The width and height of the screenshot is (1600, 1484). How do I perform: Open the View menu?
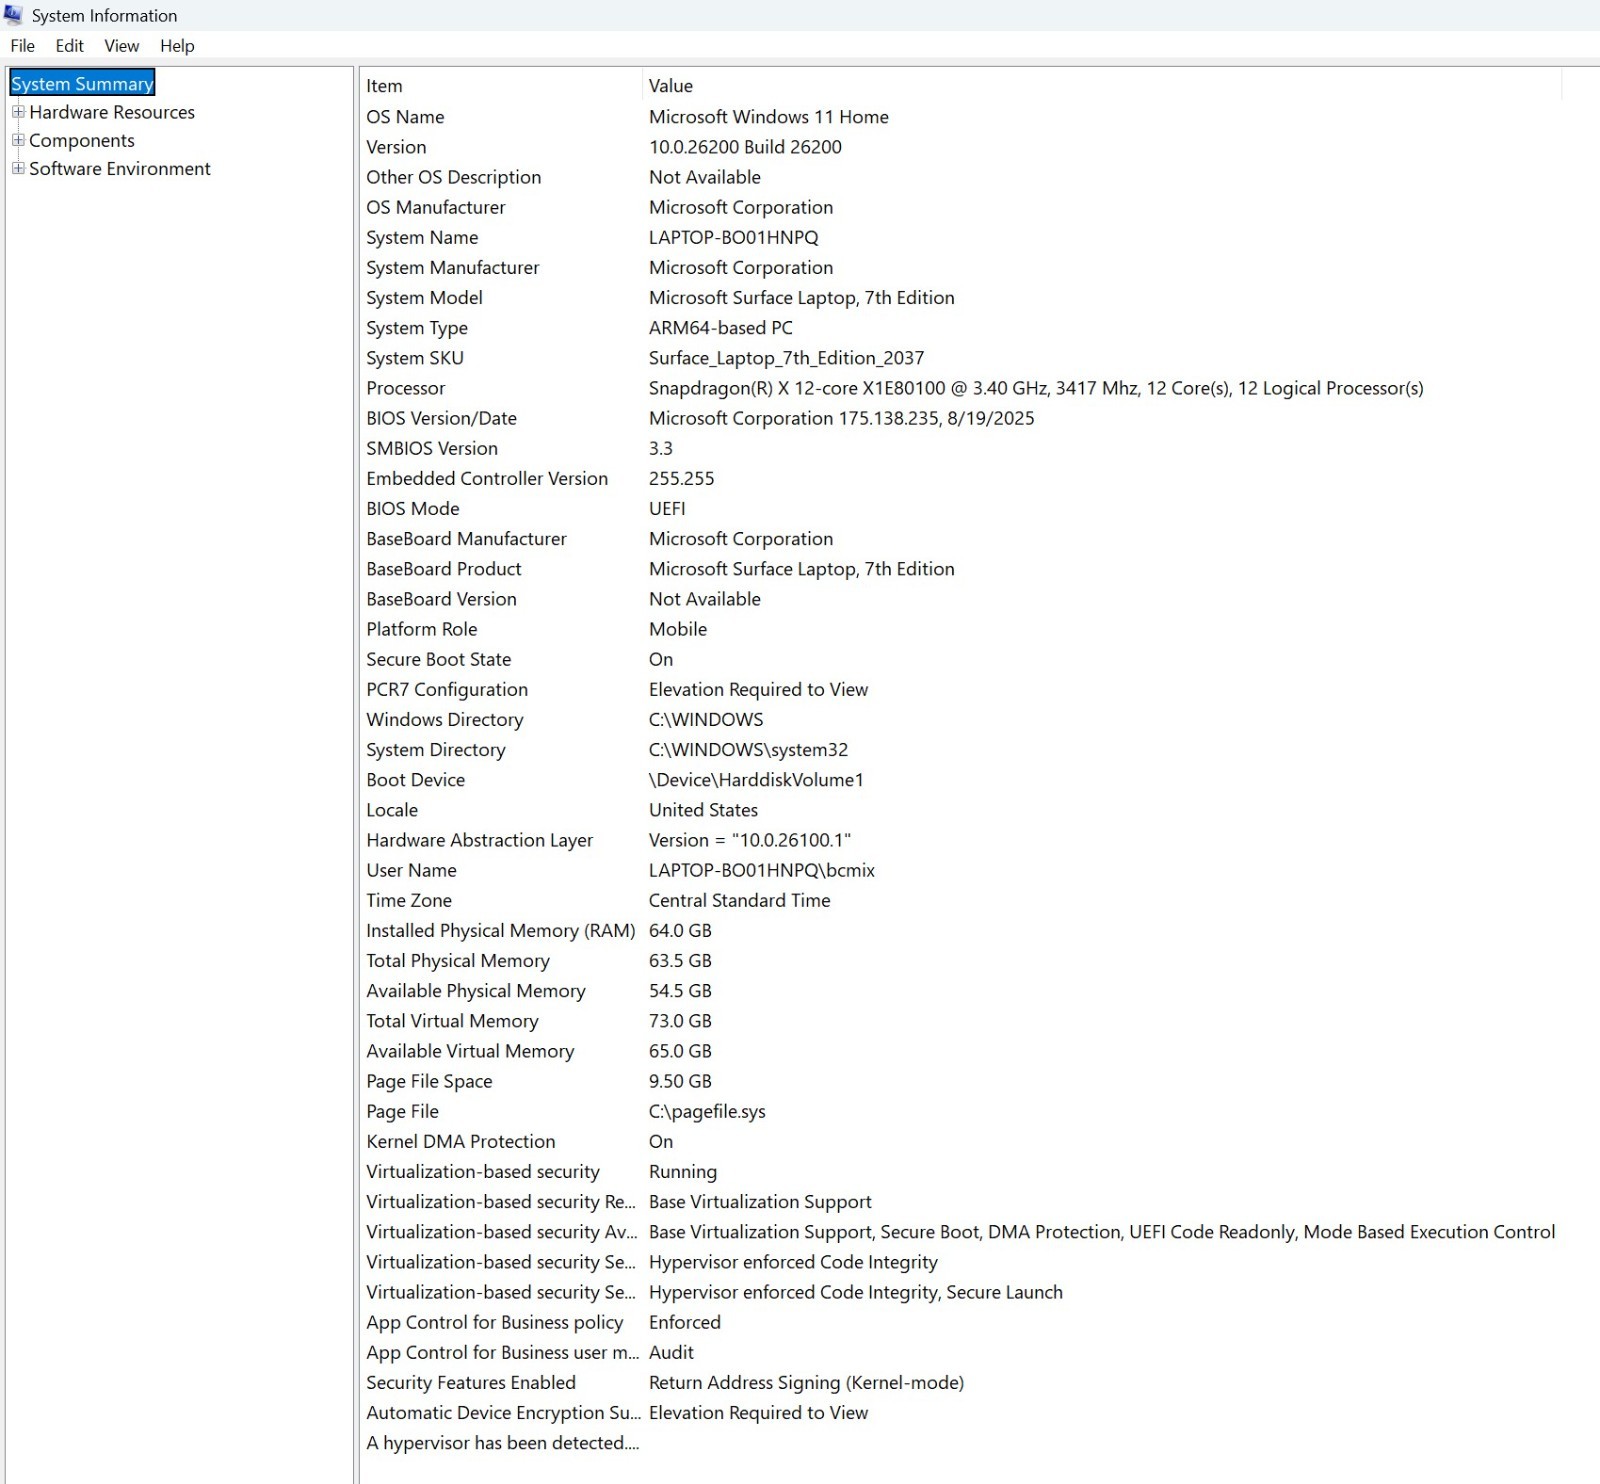pos(121,46)
